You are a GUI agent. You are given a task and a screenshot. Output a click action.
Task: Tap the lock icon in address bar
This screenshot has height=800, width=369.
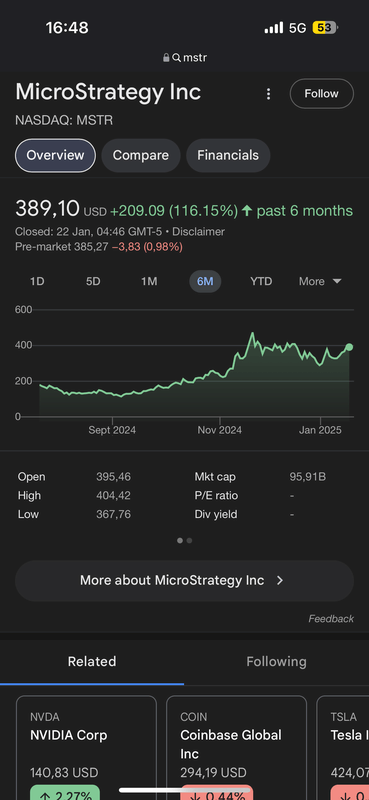coord(166,58)
